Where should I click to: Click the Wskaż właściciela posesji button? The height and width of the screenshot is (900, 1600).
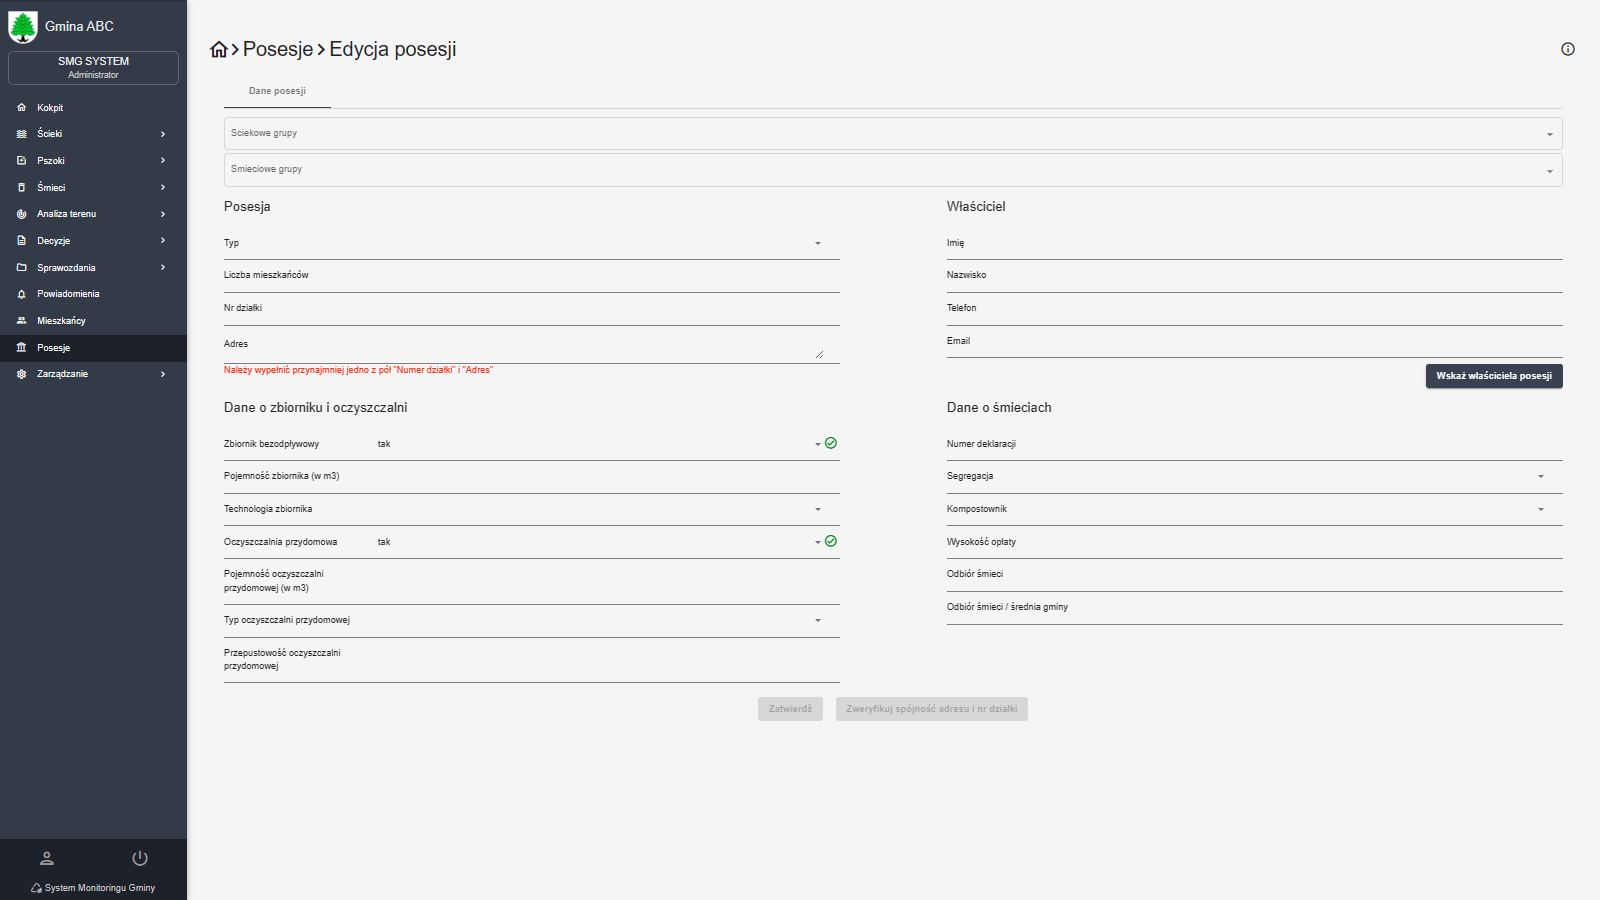coord(1493,376)
